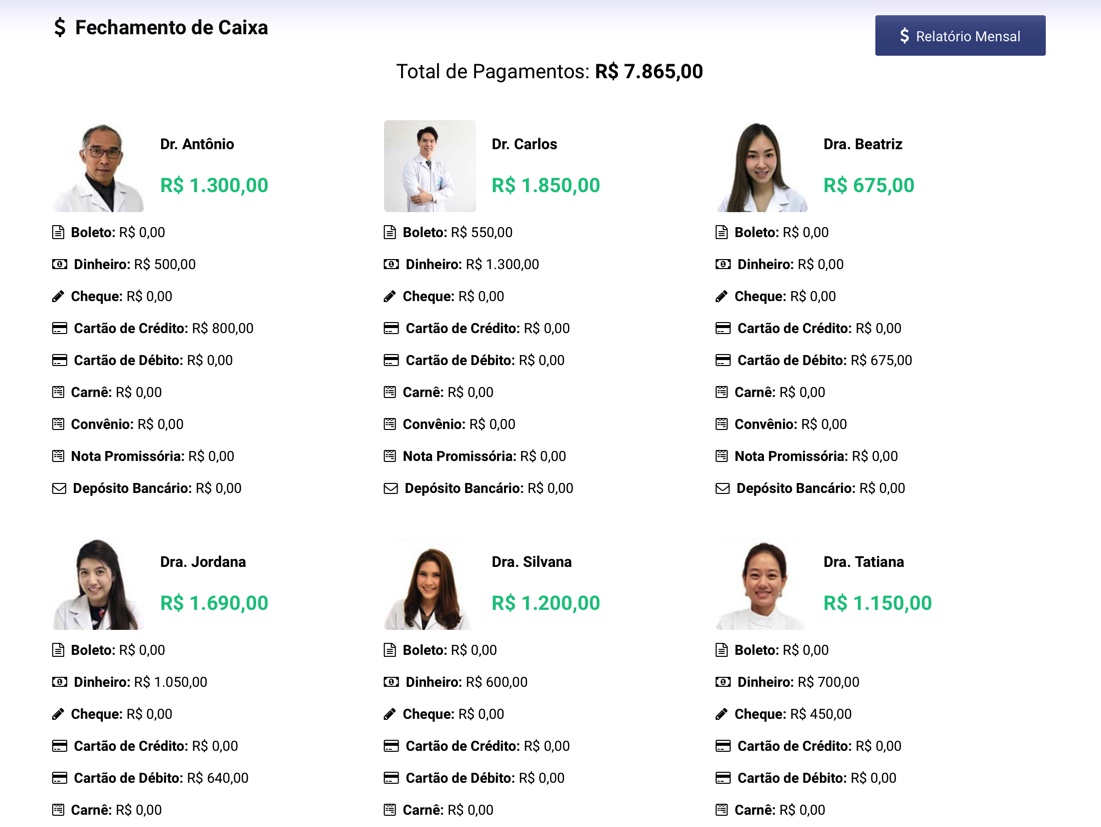Click Dra. Beatriz's Cartão de Débito card icon
The height and width of the screenshot is (827, 1101).
click(723, 360)
